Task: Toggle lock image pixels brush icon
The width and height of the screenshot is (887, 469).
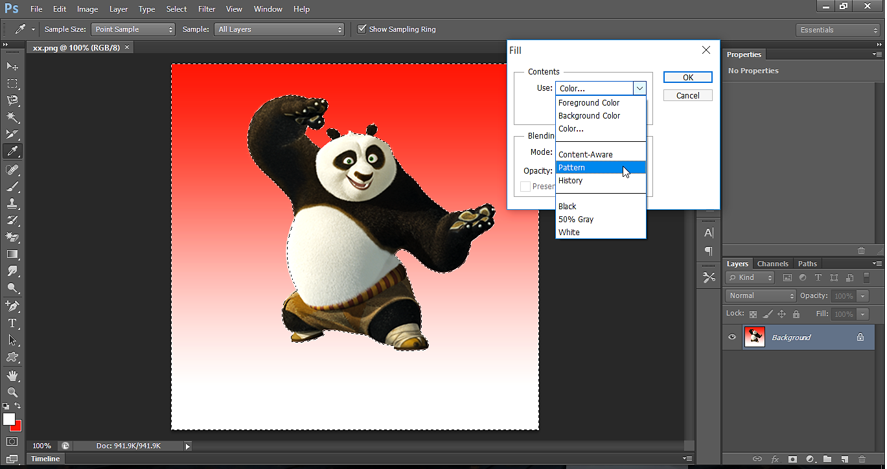Action: (x=768, y=314)
